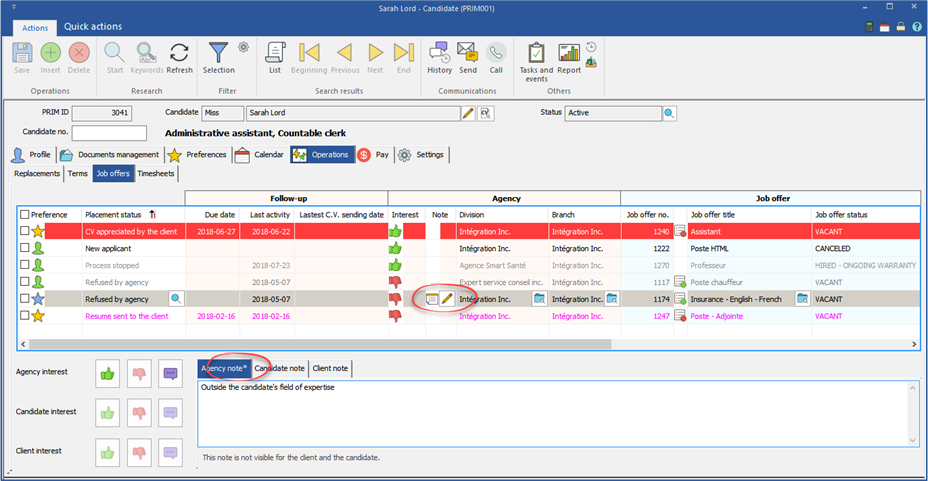Screen dimensions: 928x481
Task: Click the note area's down scroll arrow
Action: [913, 440]
